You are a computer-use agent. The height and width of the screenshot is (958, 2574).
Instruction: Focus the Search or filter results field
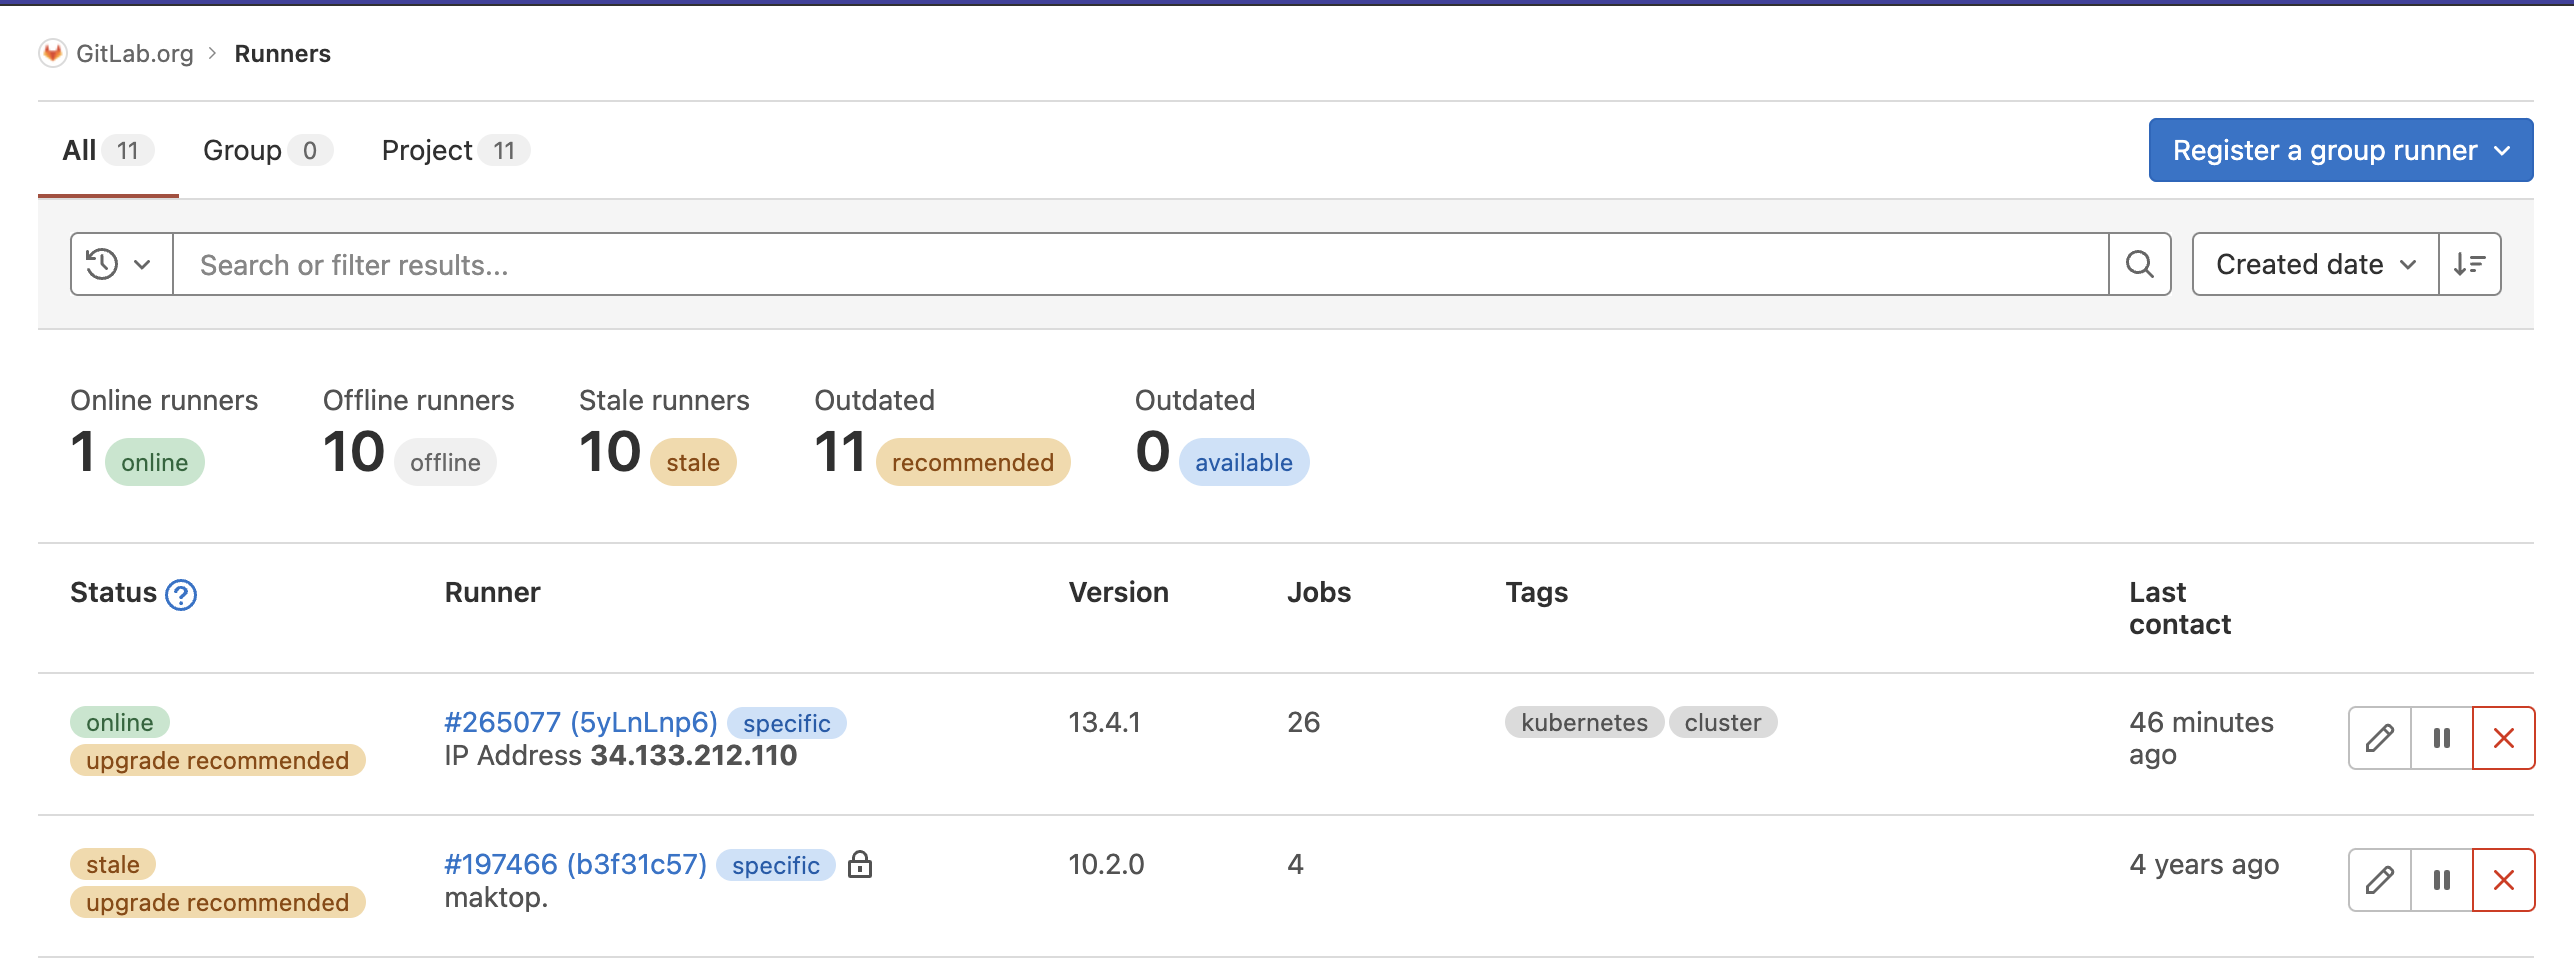(x=1140, y=264)
